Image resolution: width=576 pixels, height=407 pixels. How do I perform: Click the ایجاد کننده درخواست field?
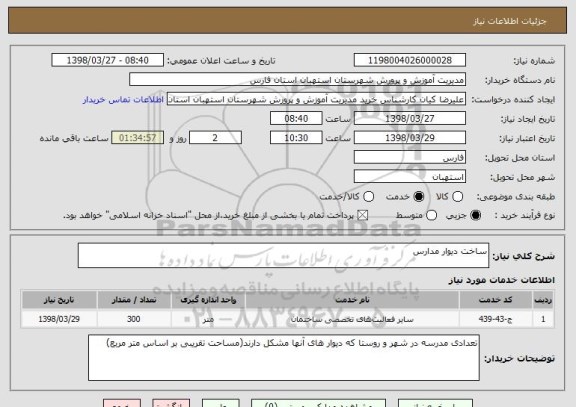[x=316, y=99]
